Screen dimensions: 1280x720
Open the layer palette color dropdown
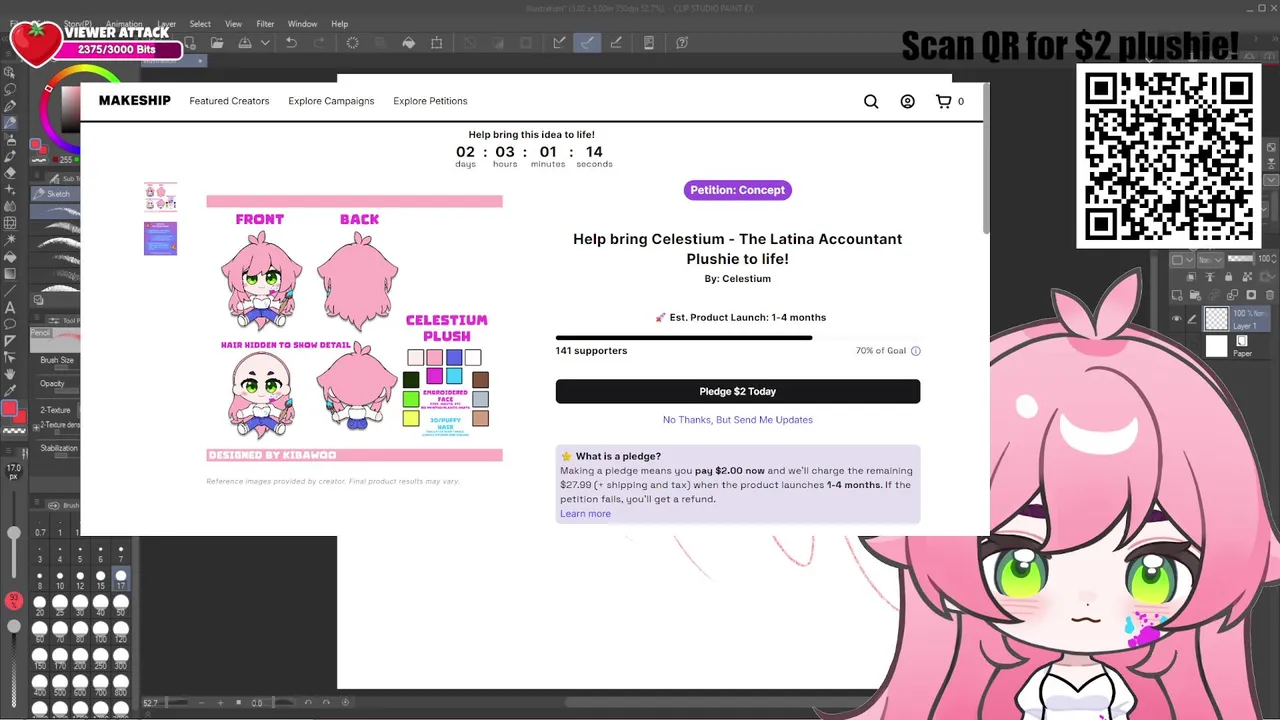coord(1183,259)
